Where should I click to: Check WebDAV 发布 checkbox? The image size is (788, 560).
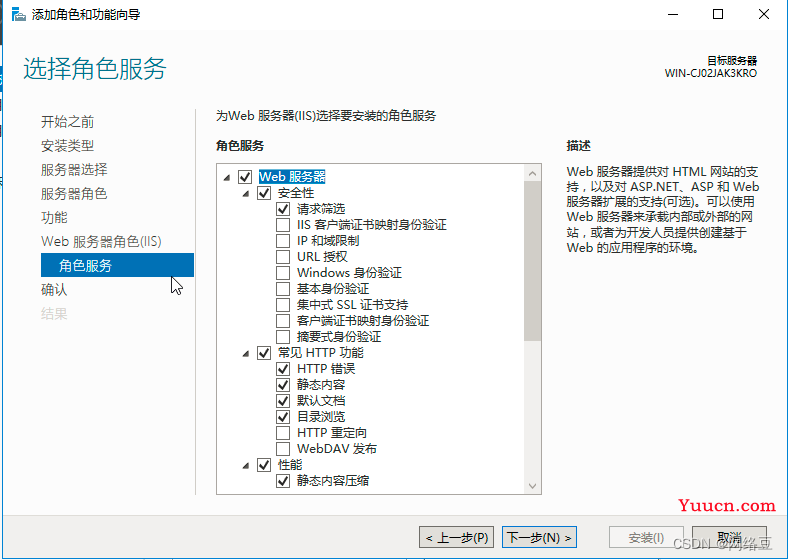point(283,449)
